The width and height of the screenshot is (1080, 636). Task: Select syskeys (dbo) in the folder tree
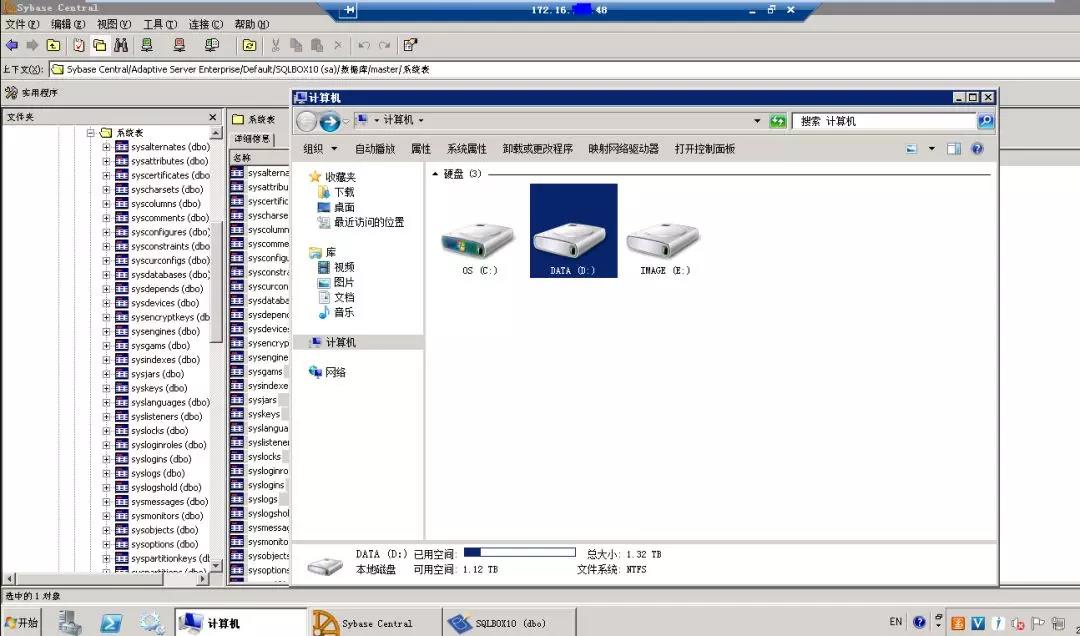pos(158,388)
